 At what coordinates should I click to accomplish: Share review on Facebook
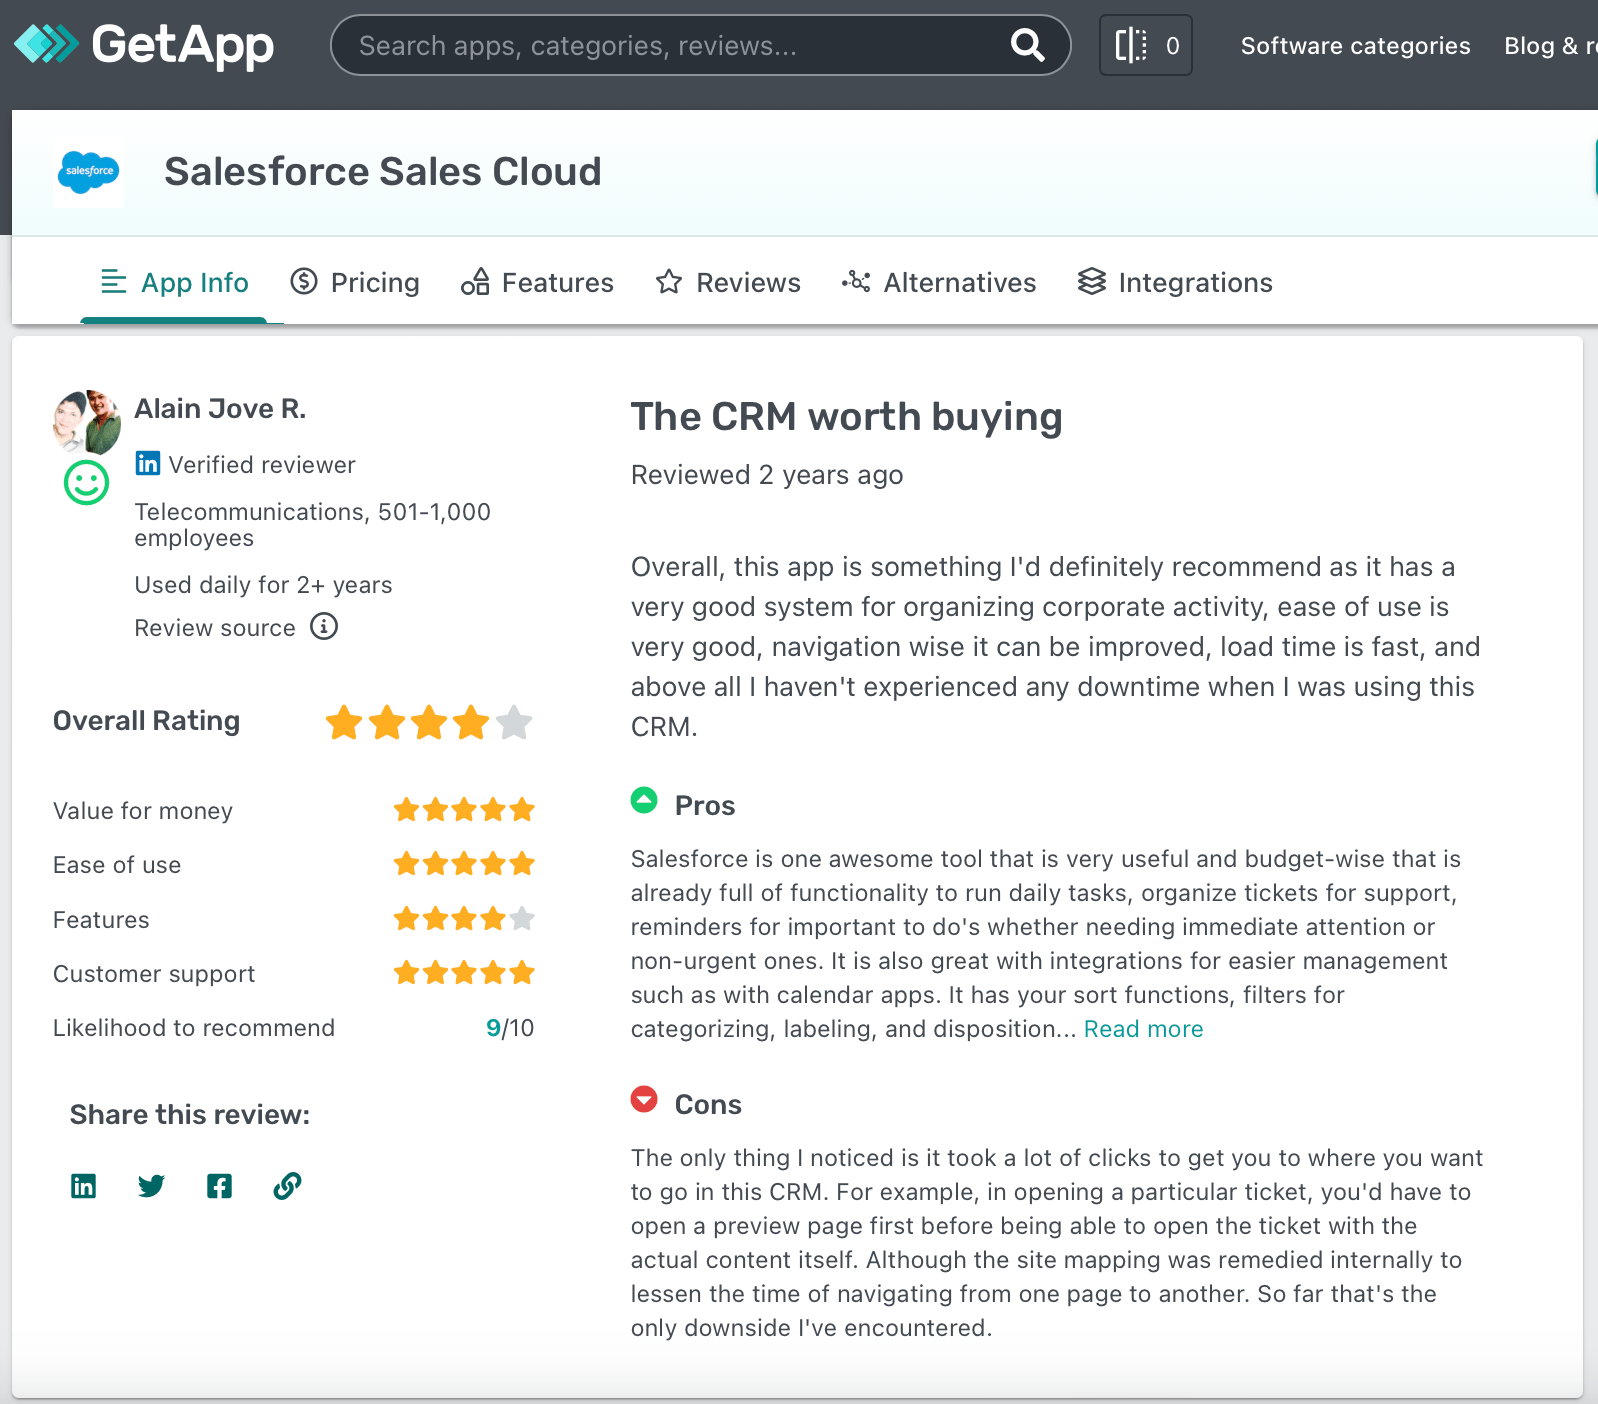219,1186
